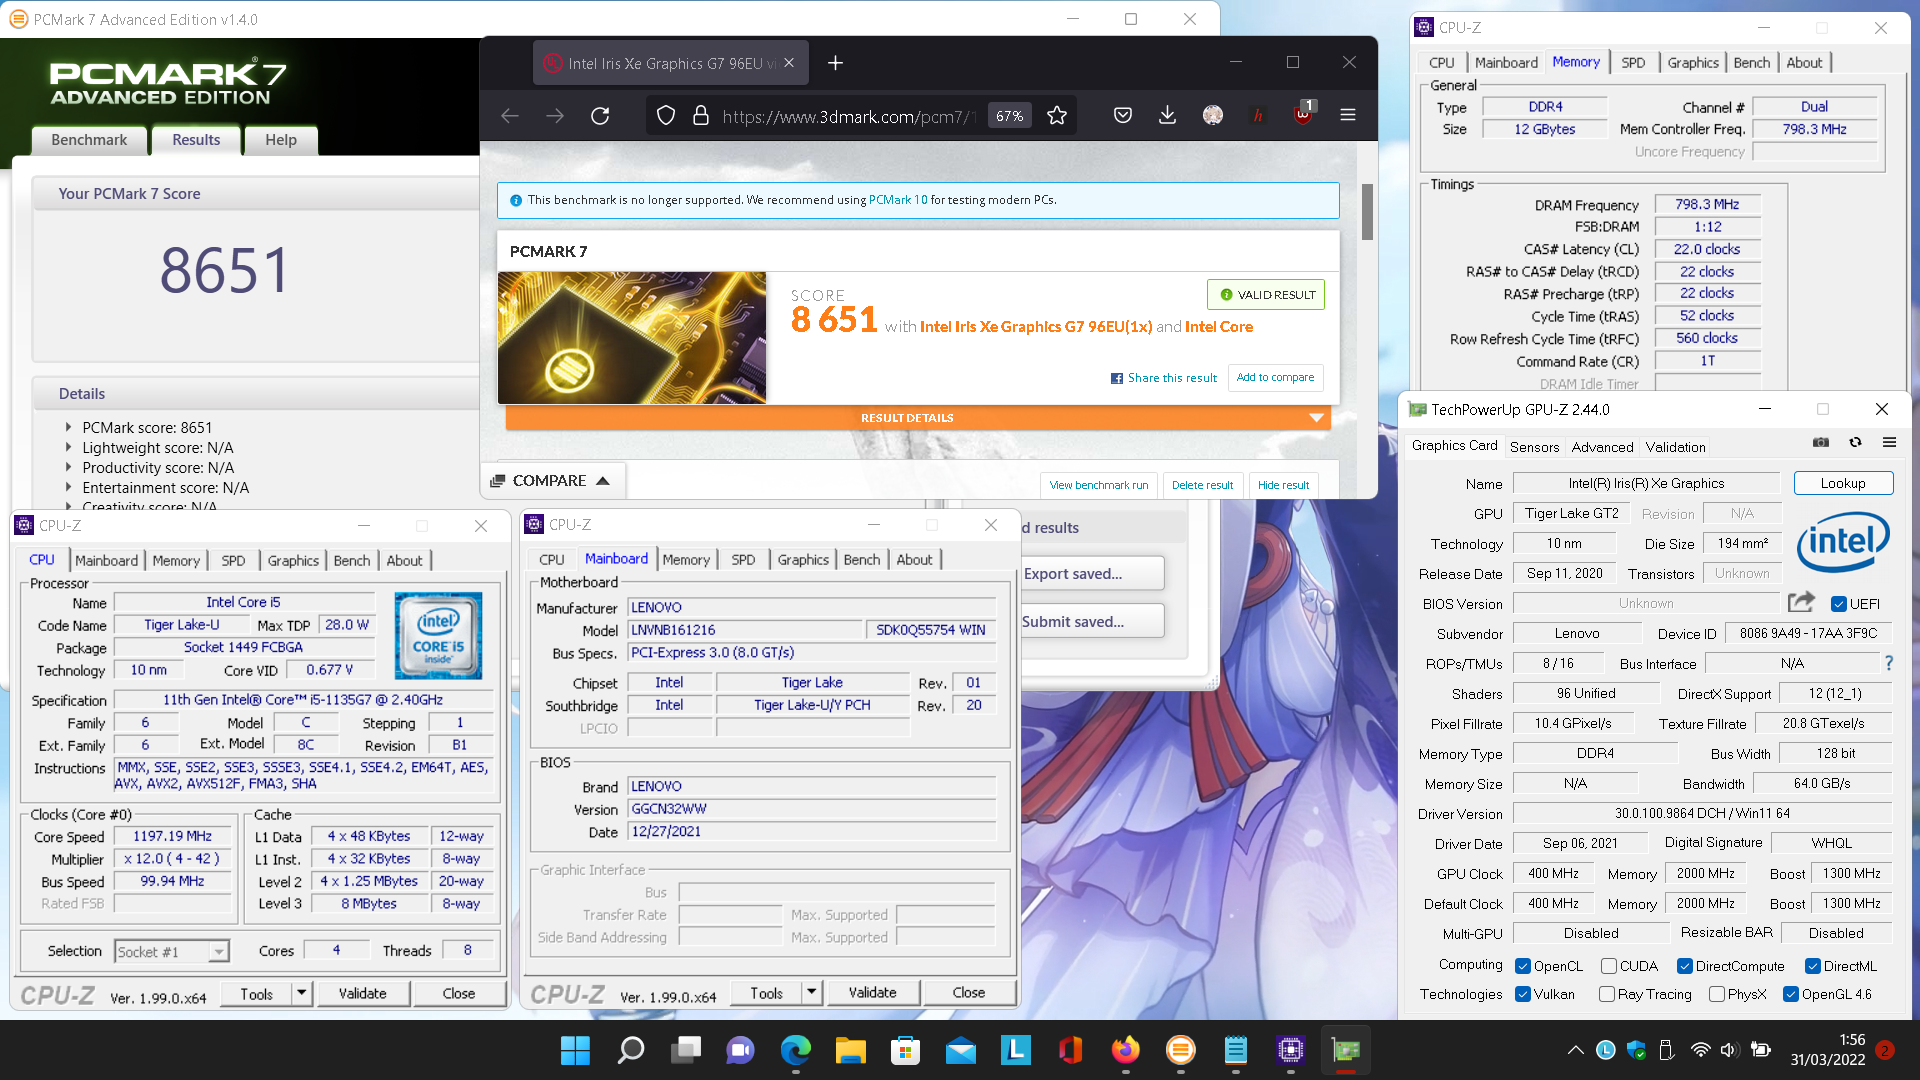Viewport: 1920px width, 1080px height.
Task: Open CPU-Z from the taskbar
Action: point(1291,1050)
